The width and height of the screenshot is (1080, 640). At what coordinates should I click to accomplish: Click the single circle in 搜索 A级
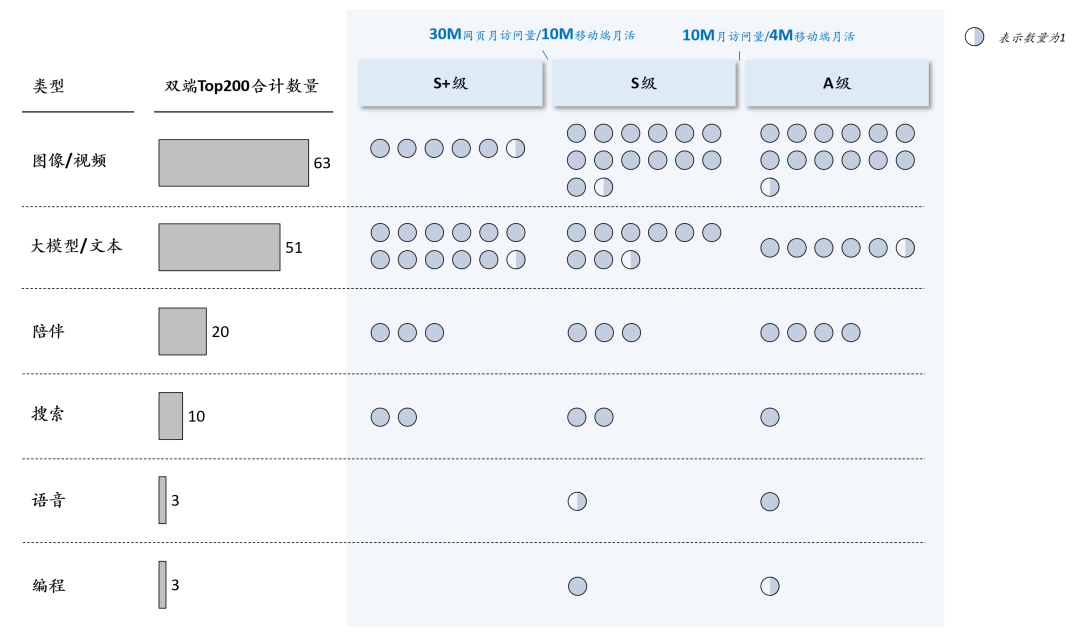769,417
